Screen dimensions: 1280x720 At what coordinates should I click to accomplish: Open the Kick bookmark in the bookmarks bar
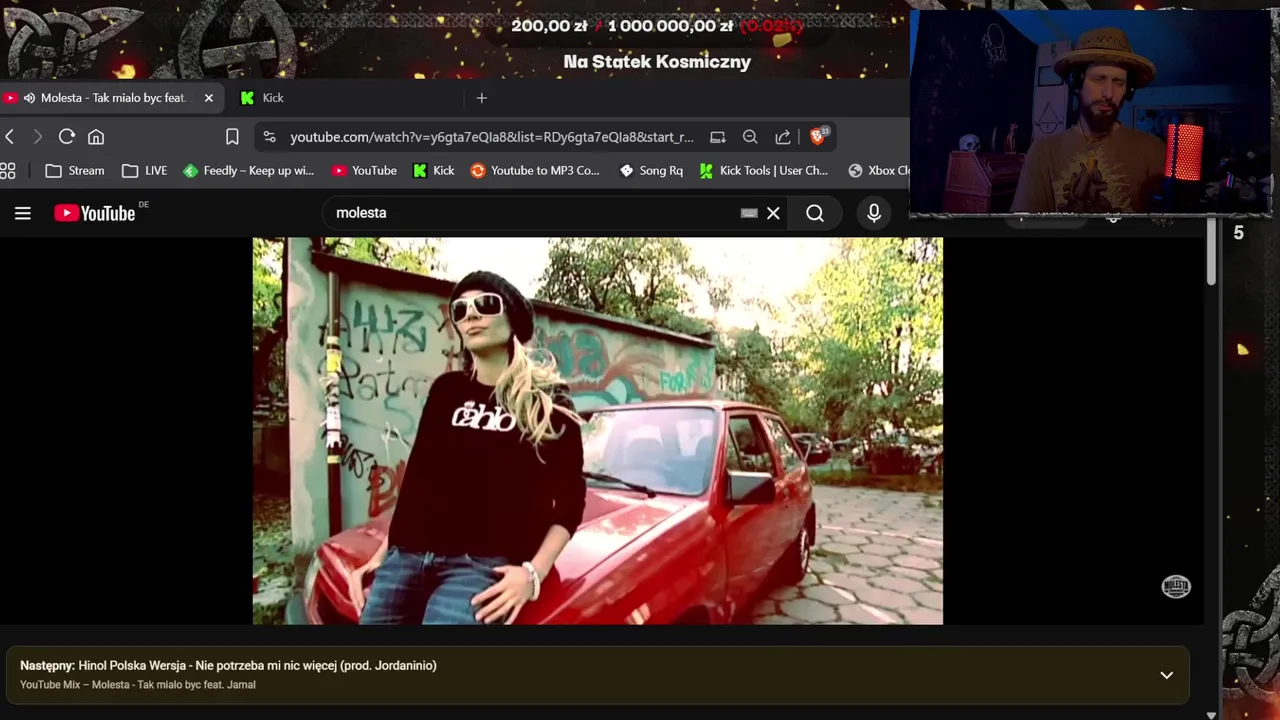click(x=434, y=171)
